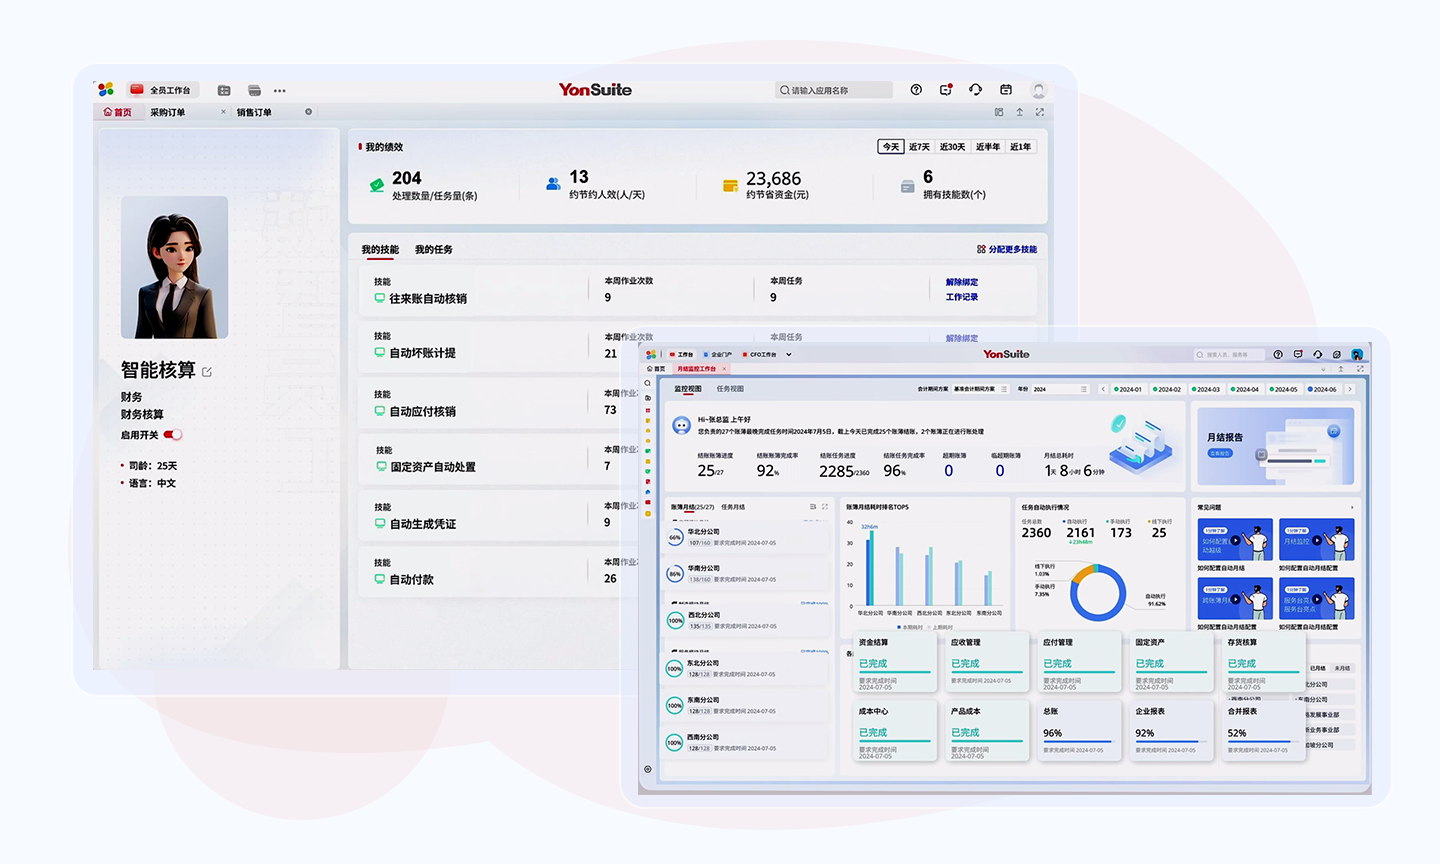Click the help question mark icon in the back window

click(916, 90)
